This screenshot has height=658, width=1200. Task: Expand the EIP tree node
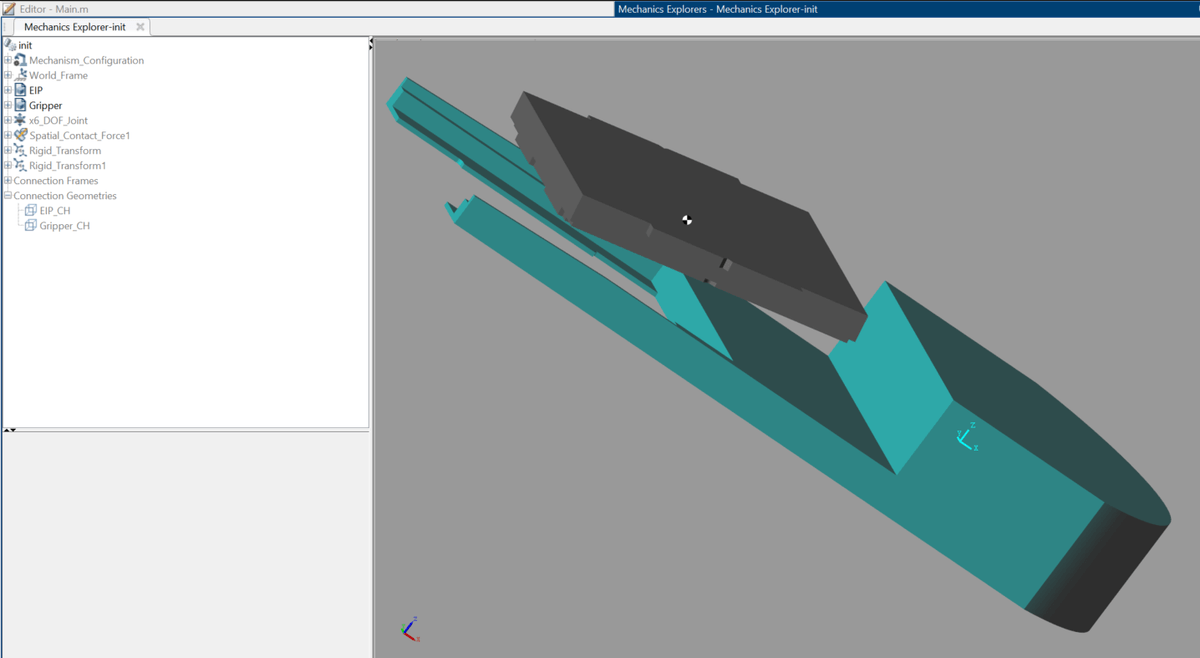pyautogui.click(x=6, y=90)
